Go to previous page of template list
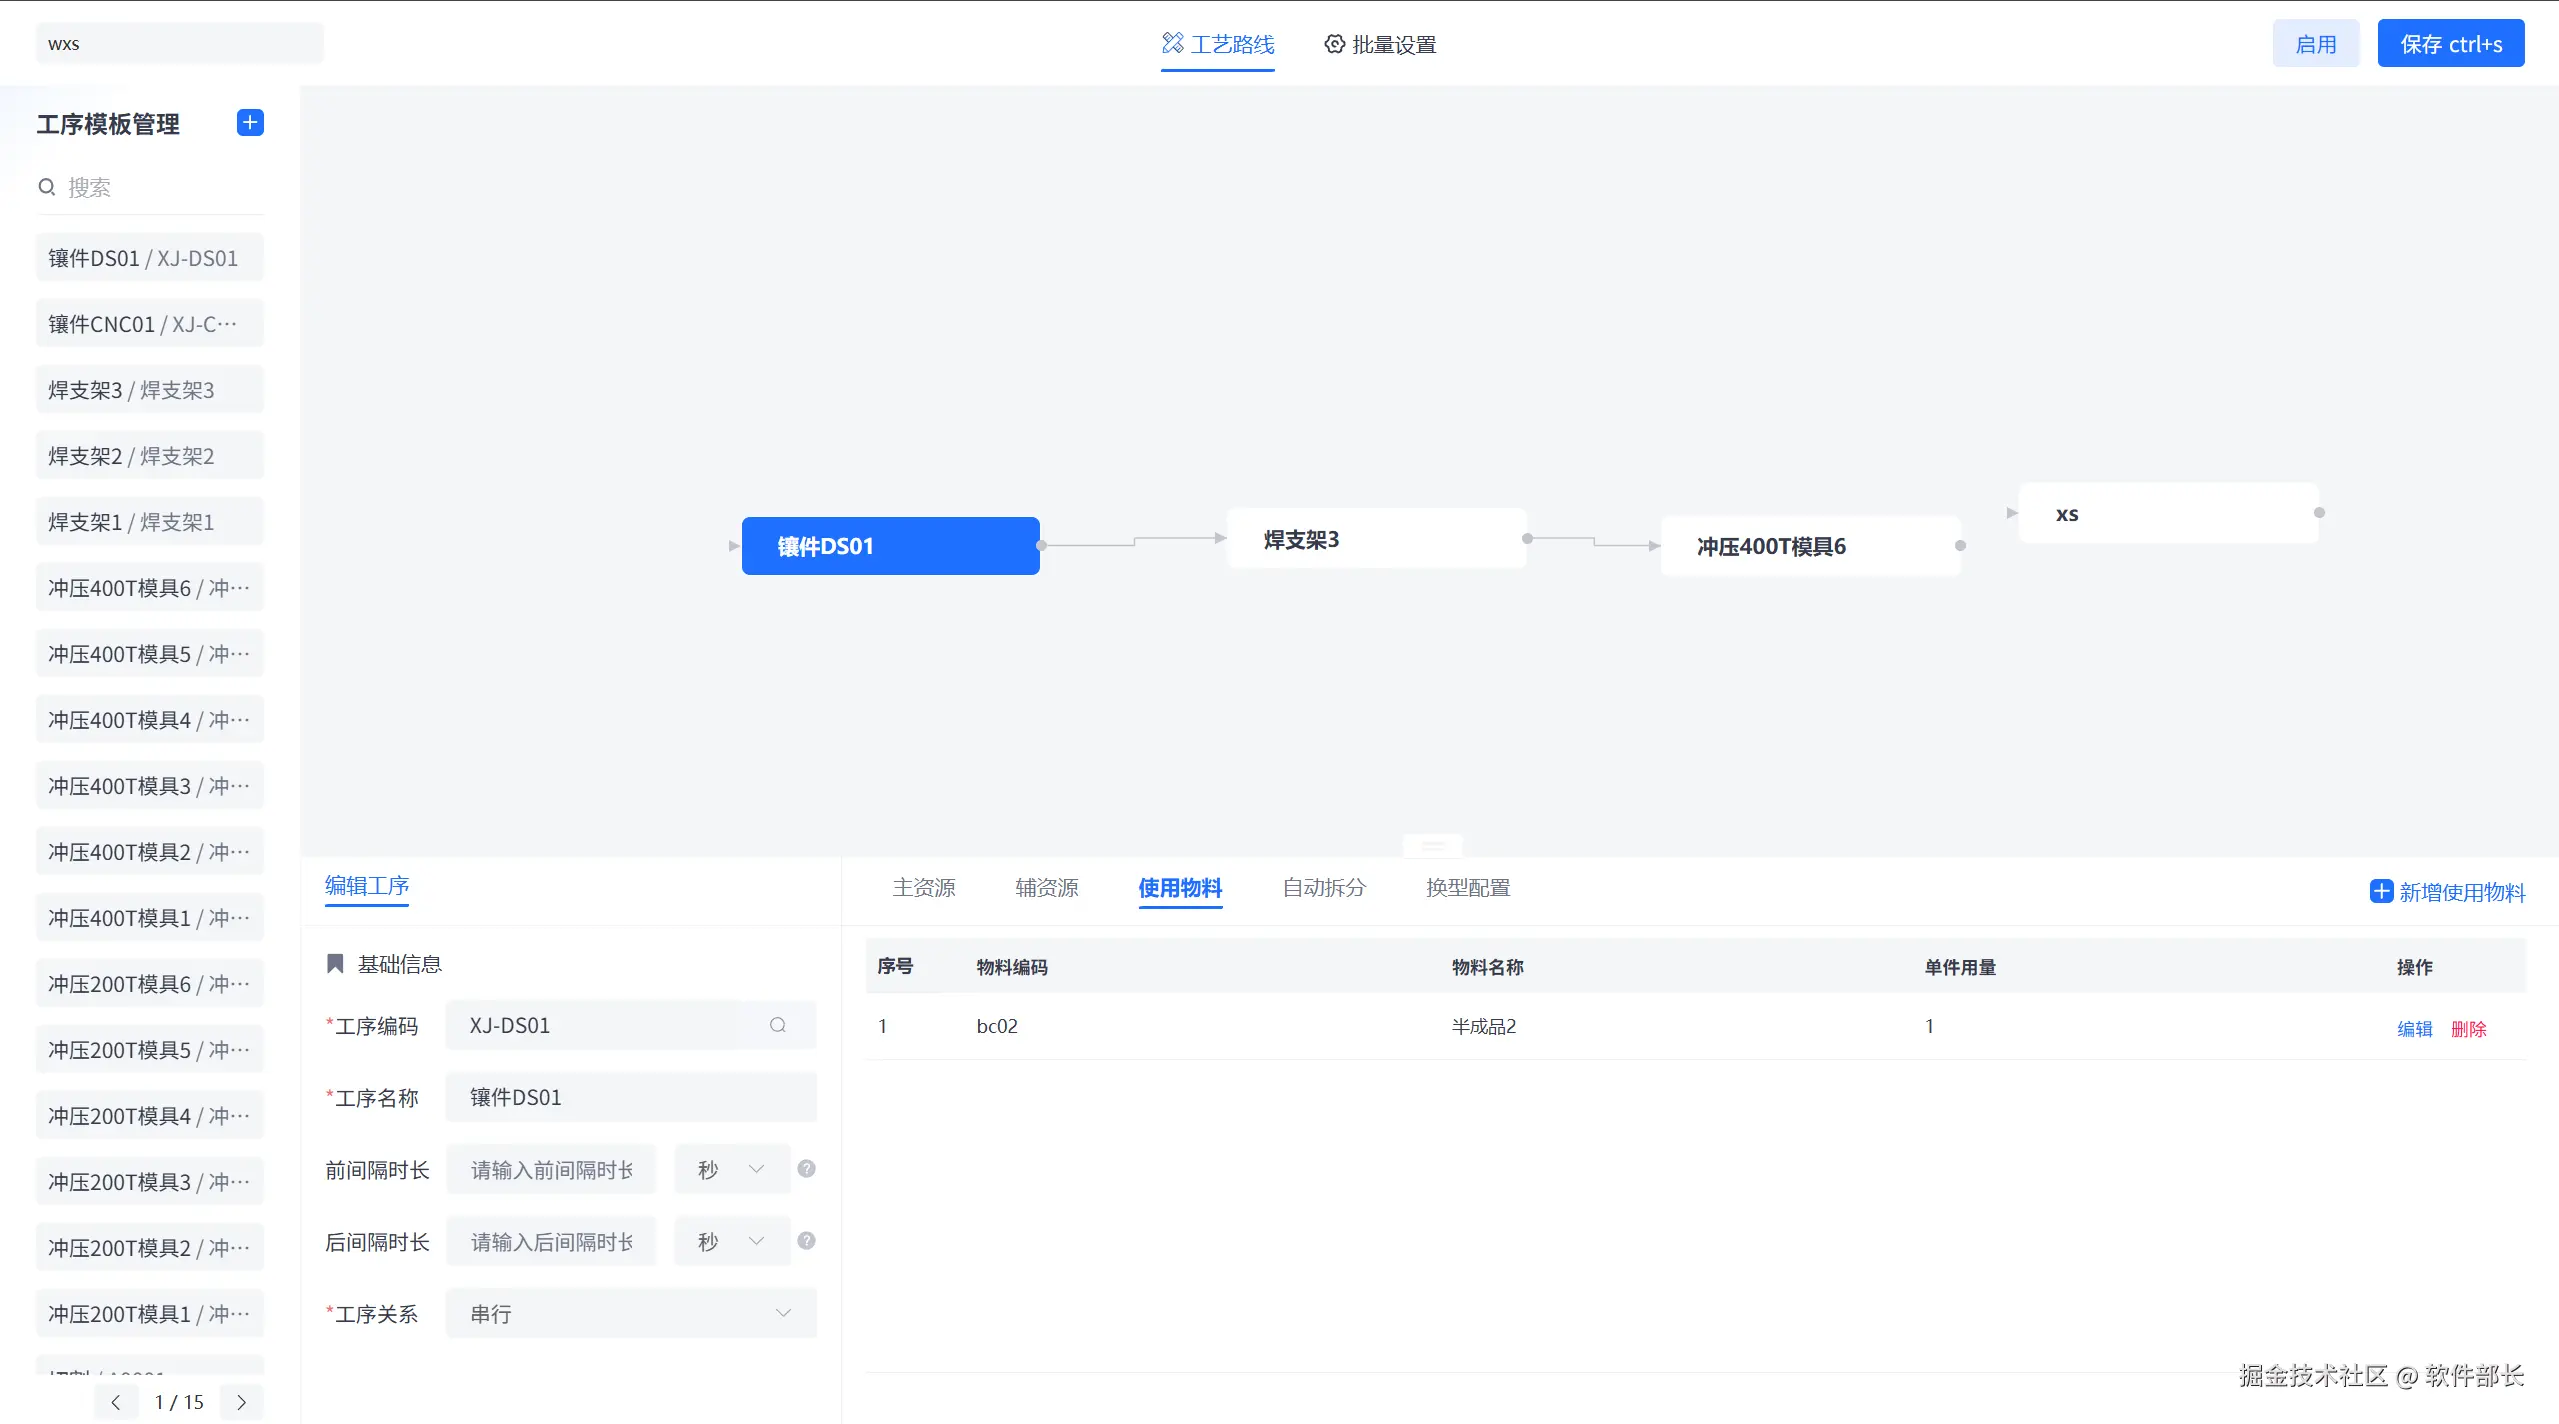Screen dimensions: 2559x1424 [x=116, y=1402]
